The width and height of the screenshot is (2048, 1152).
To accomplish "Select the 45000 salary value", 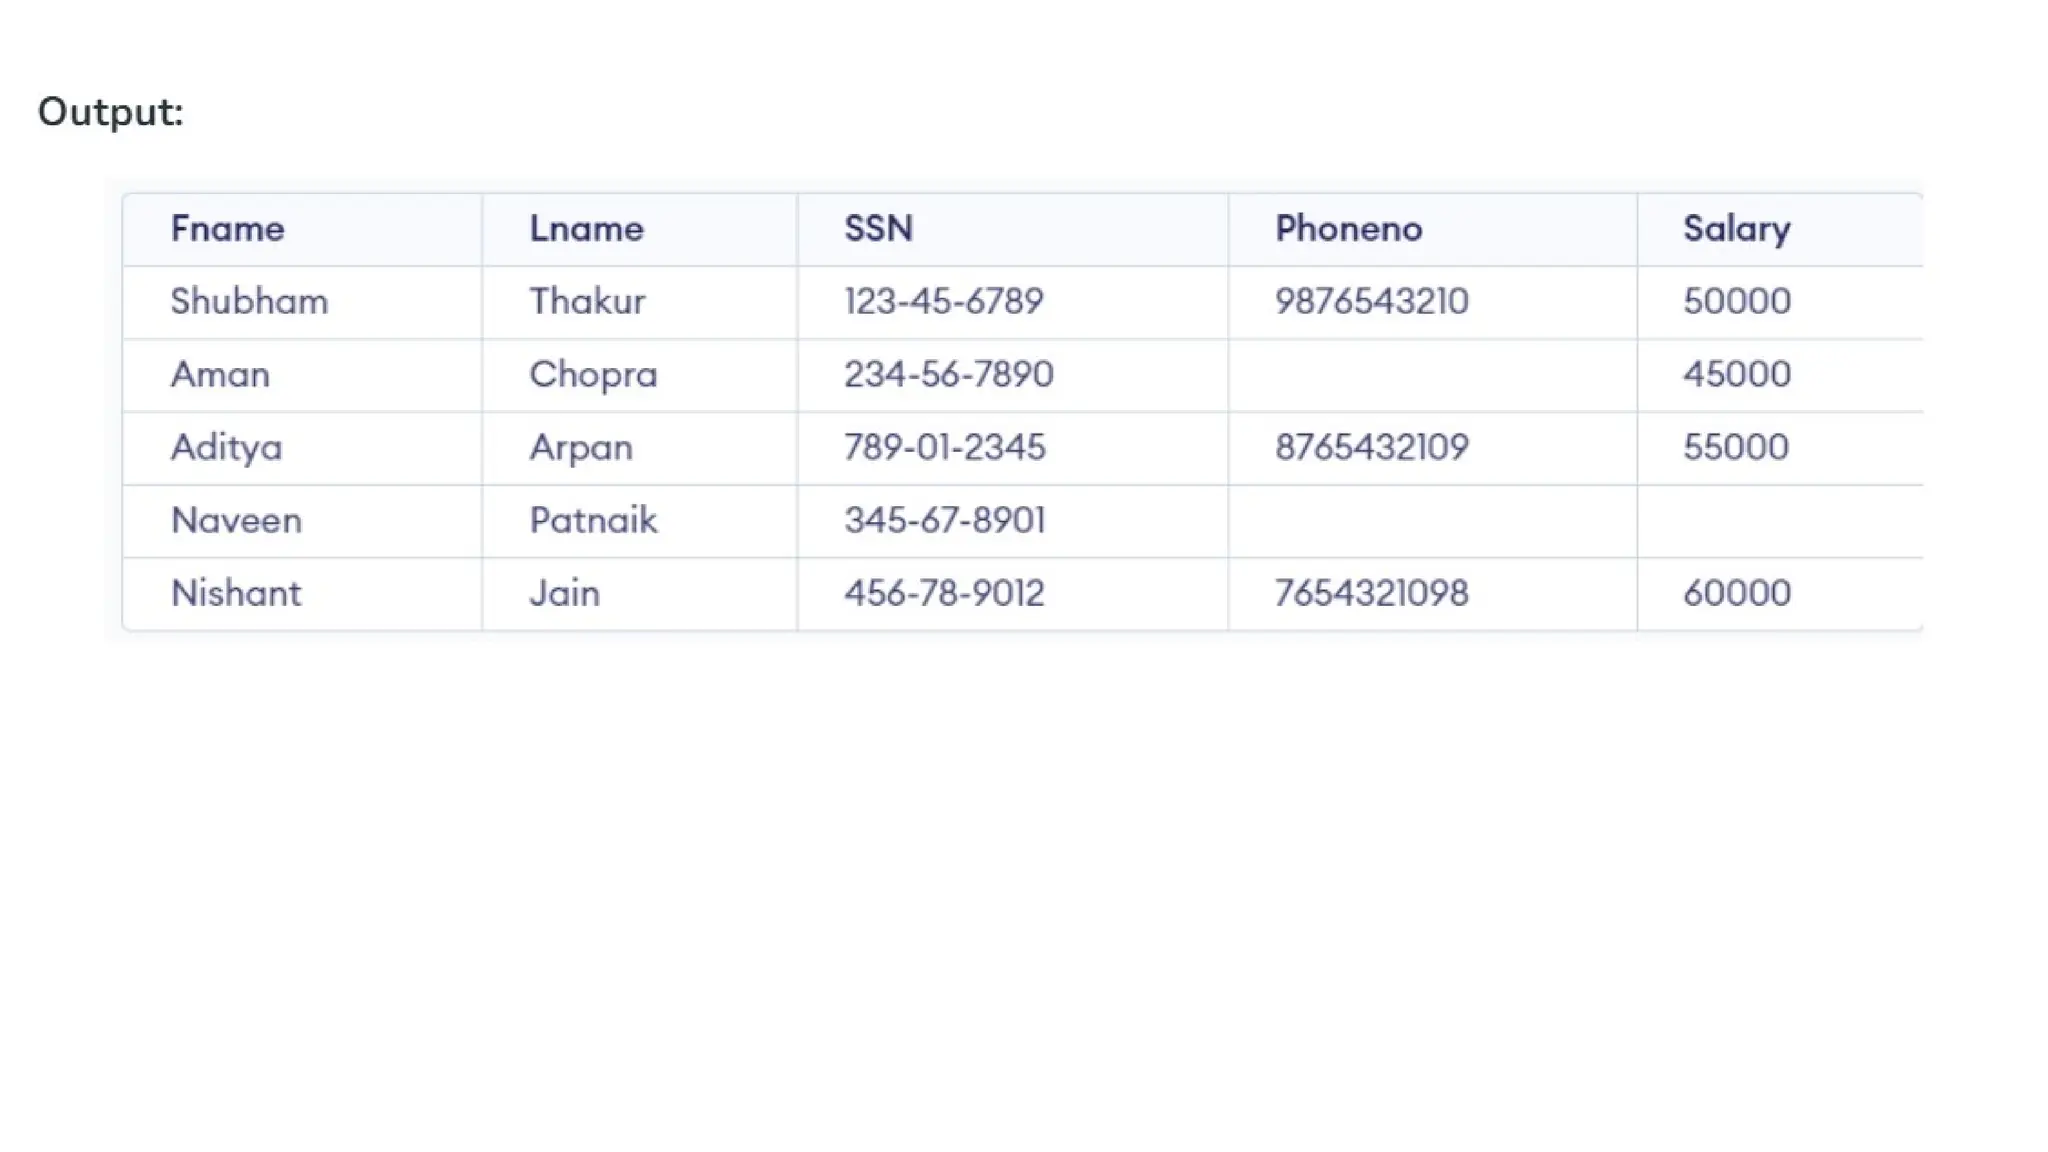I will (x=1736, y=374).
